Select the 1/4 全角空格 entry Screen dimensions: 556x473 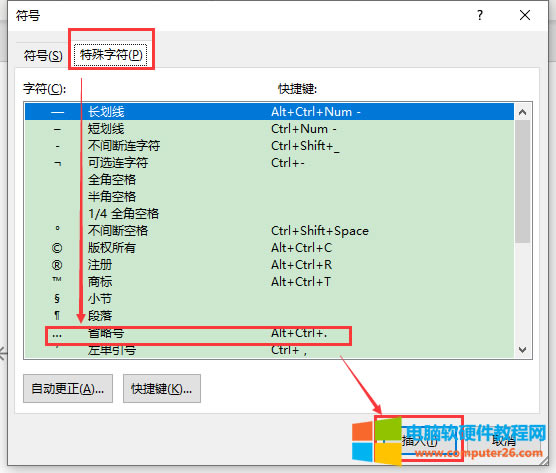269,214
